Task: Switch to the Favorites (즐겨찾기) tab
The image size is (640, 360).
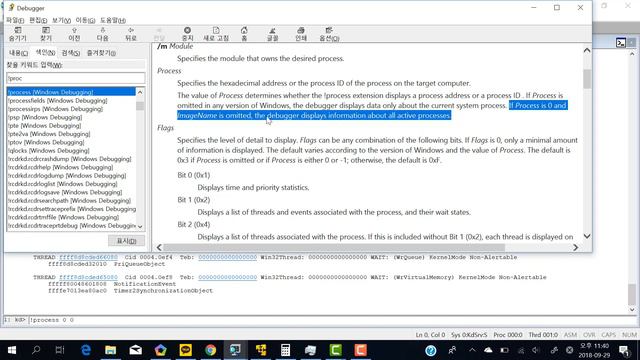Action: click(101, 53)
